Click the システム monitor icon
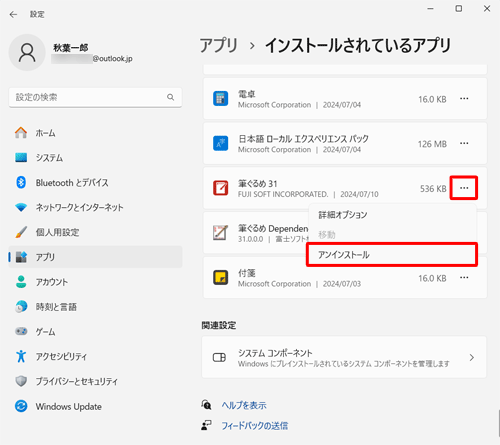Viewport: 500px width, 445px height. [21, 158]
